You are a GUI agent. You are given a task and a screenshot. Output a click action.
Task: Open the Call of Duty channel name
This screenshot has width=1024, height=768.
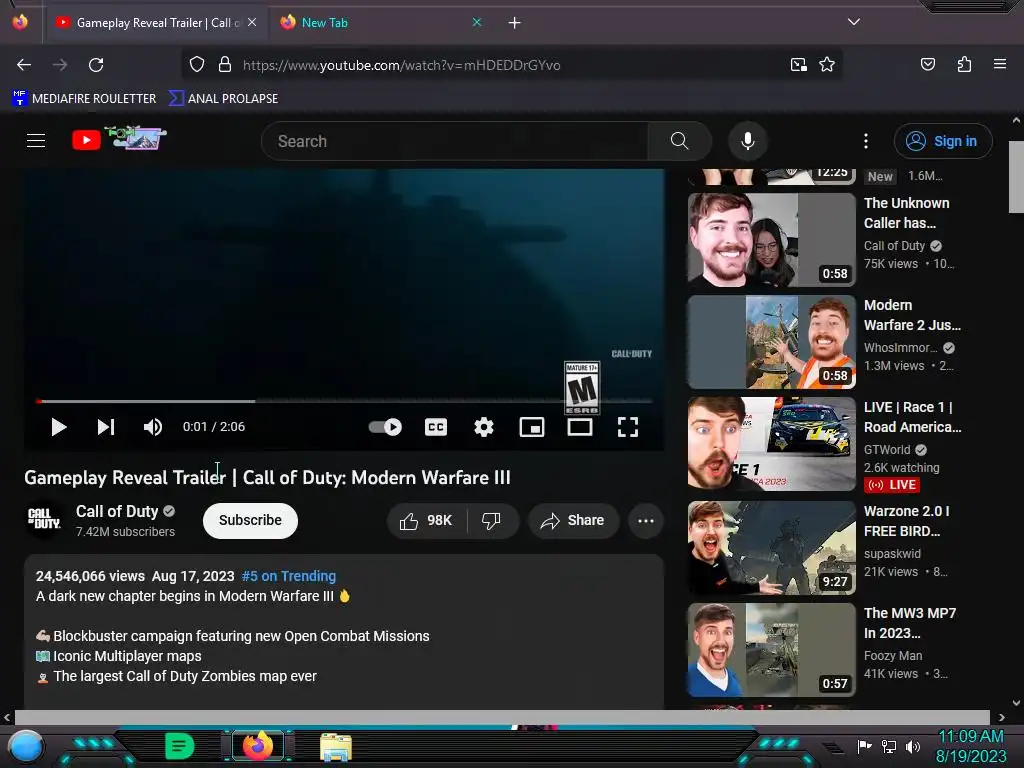click(x=117, y=511)
